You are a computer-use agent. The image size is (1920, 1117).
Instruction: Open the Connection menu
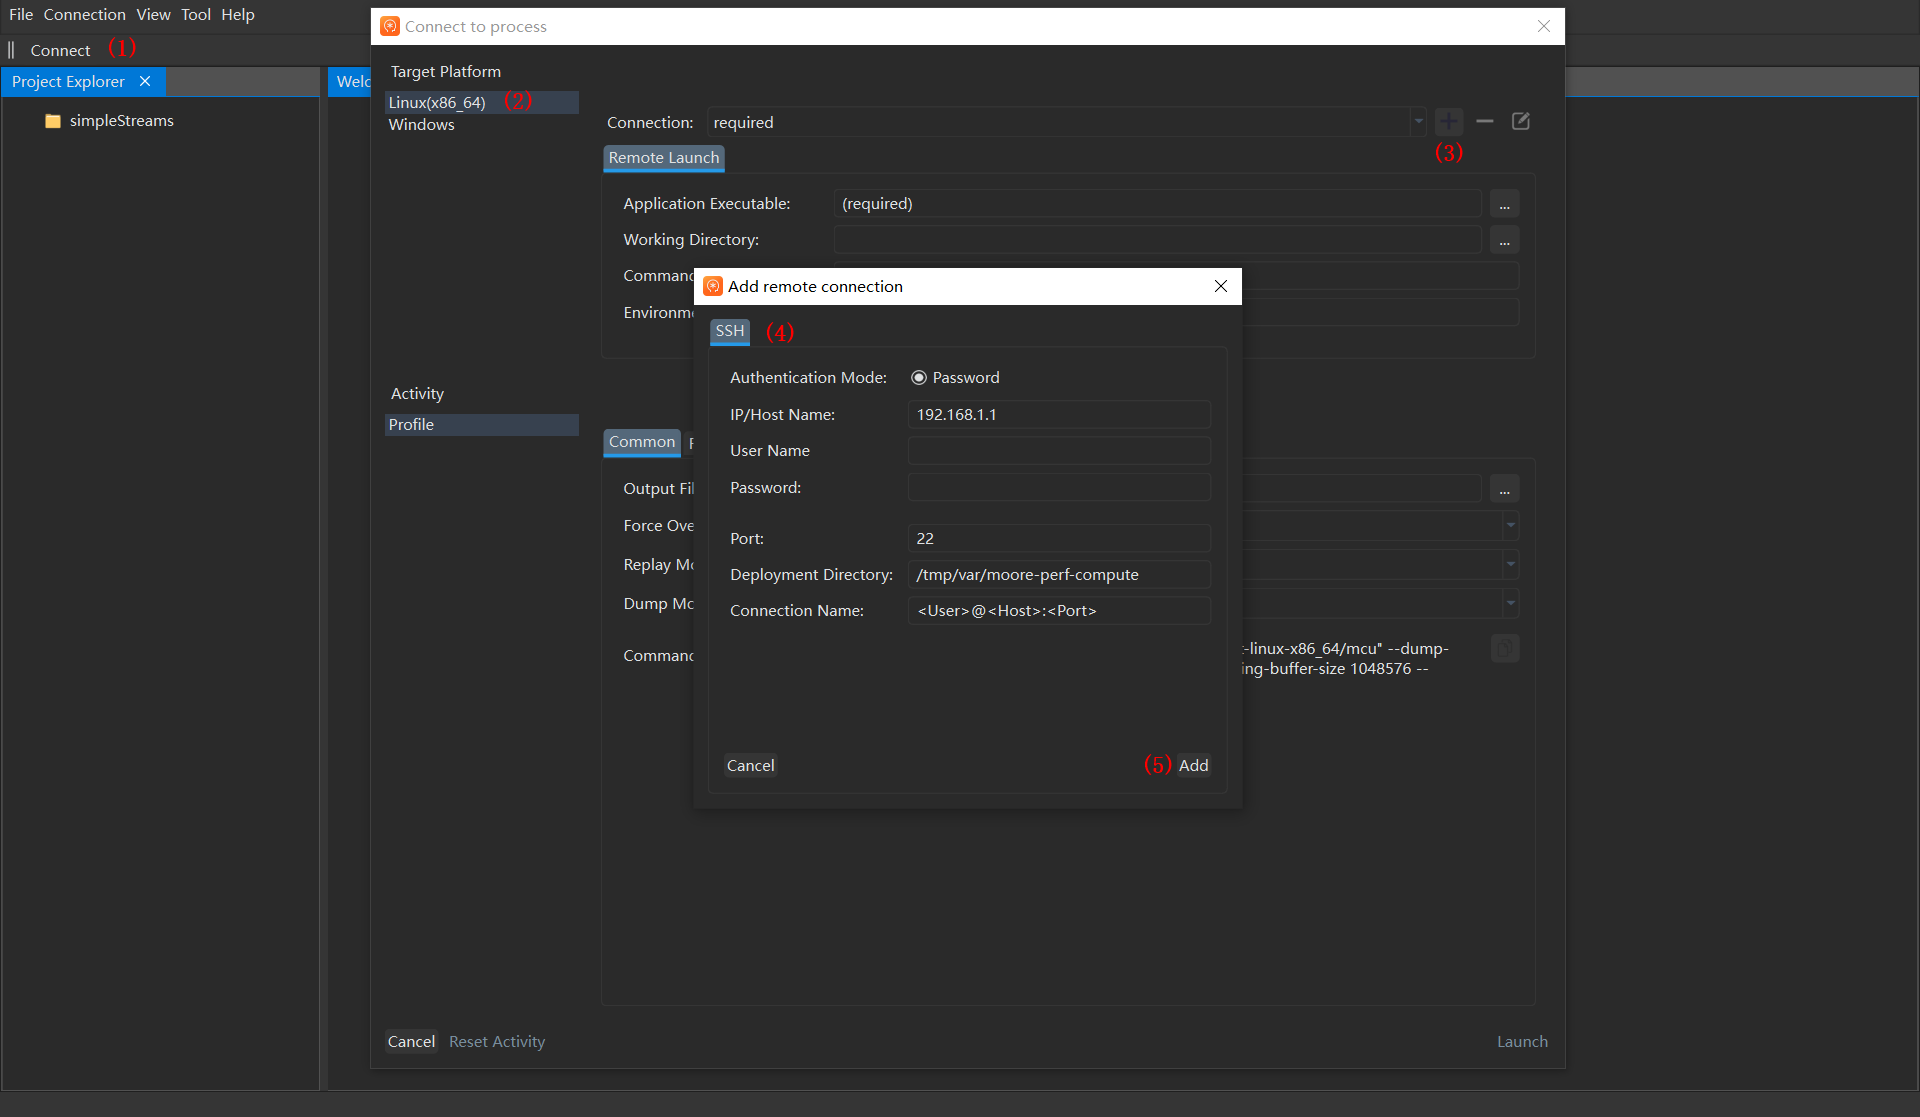pyautogui.click(x=84, y=15)
